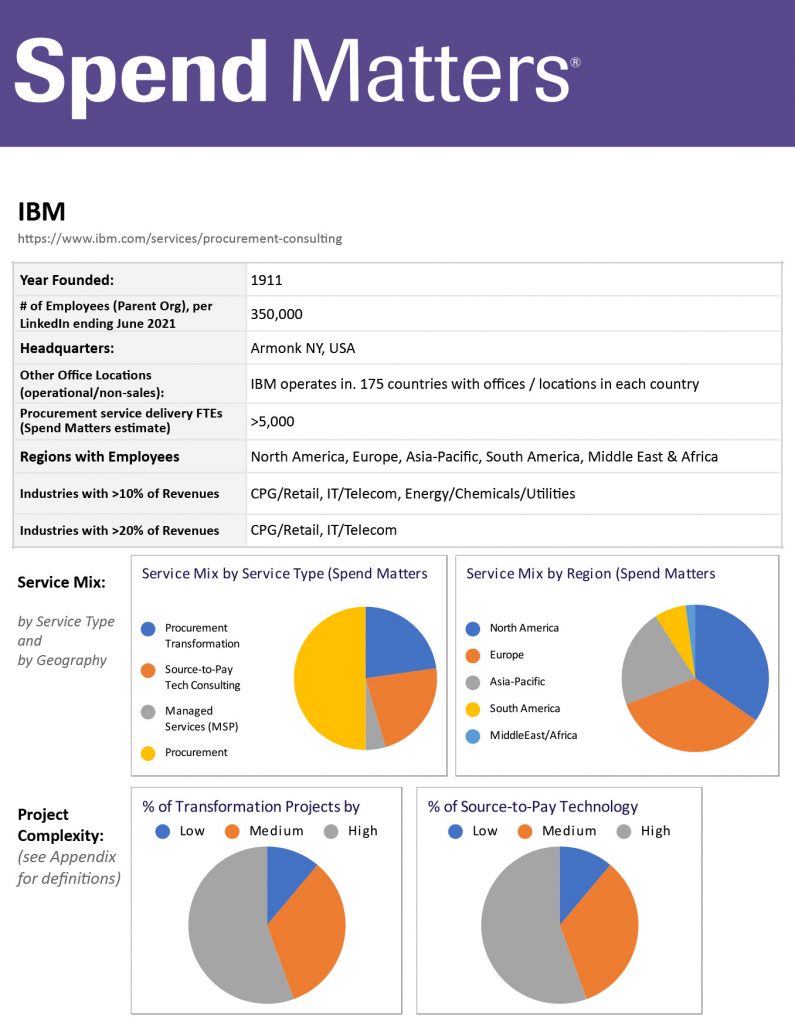Image resolution: width=795 pixels, height=1024 pixels.
Task: Click the Spend Matters logo in the banner
Action: point(296,72)
